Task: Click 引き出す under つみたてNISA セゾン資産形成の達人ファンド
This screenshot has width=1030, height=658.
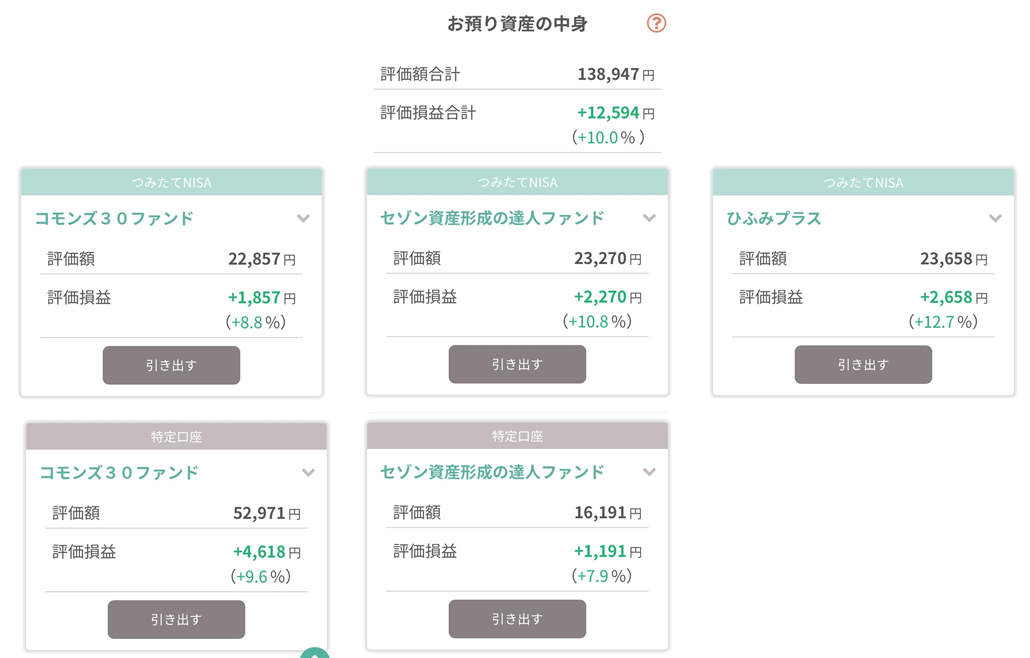Action: 517,364
